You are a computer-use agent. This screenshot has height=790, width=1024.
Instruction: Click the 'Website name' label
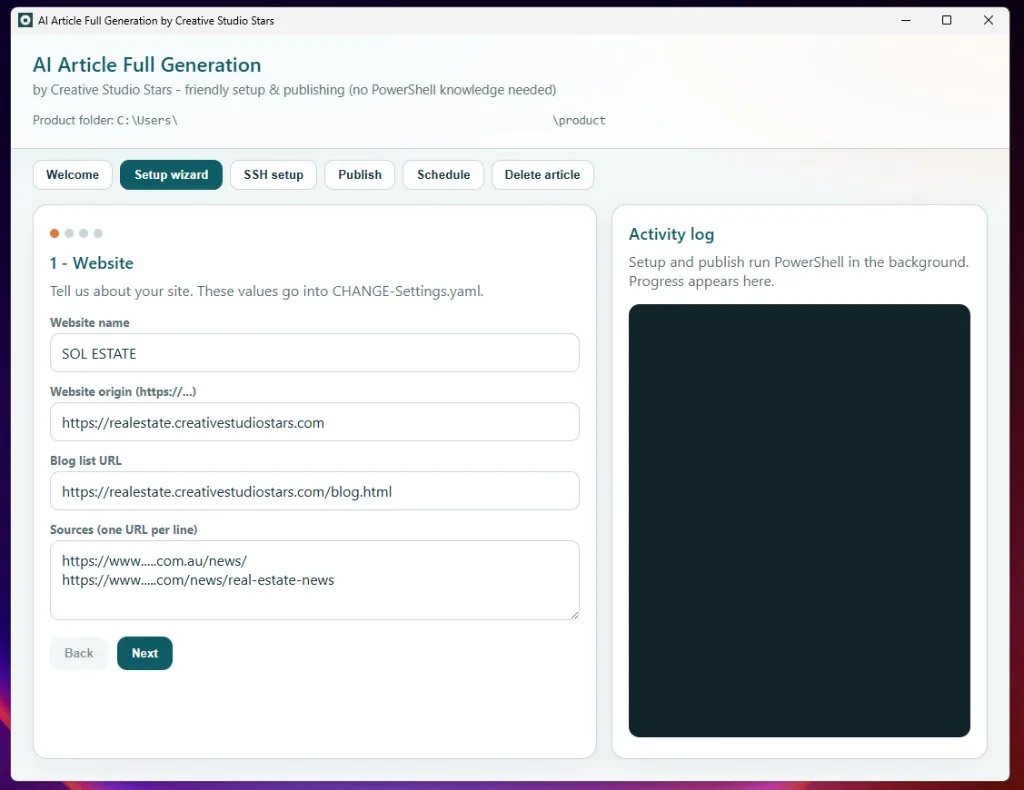click(89, 323)
